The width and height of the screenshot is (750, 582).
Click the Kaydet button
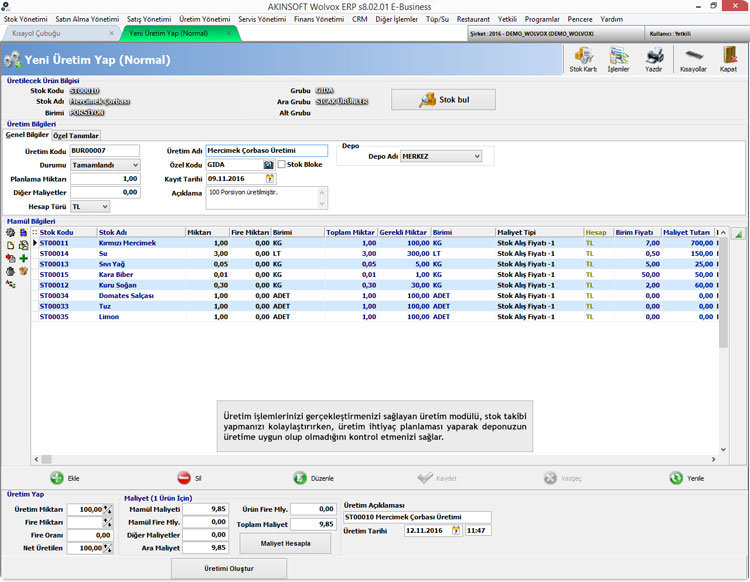coord(437,478)
